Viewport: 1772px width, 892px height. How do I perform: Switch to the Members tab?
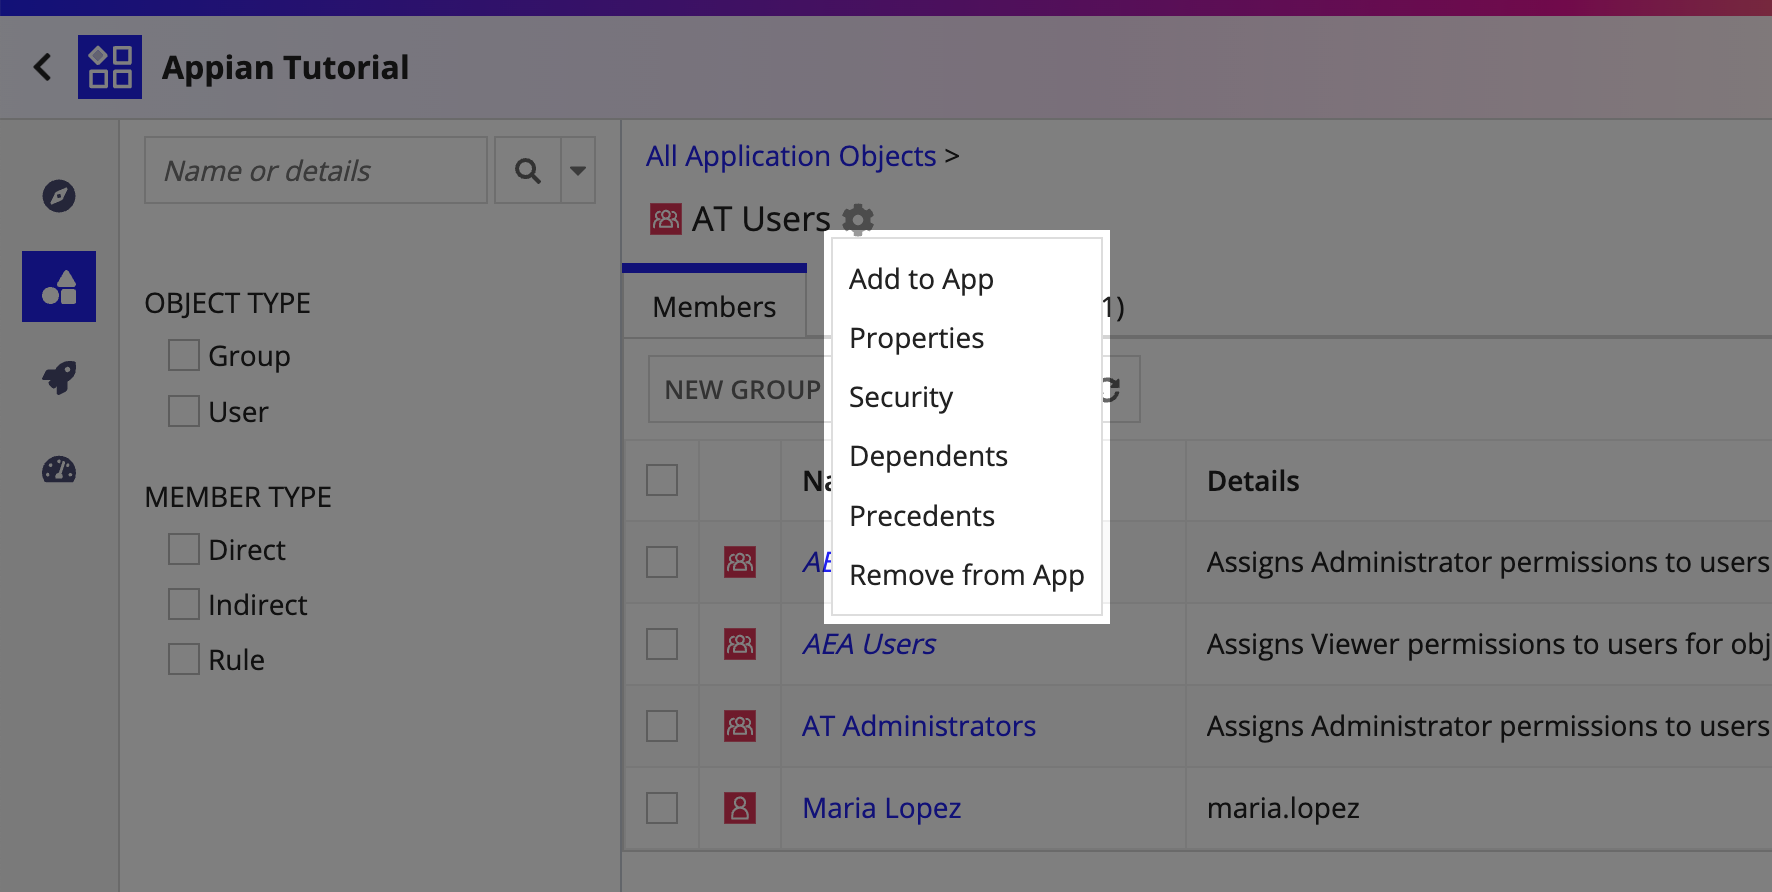coord(714,306)
